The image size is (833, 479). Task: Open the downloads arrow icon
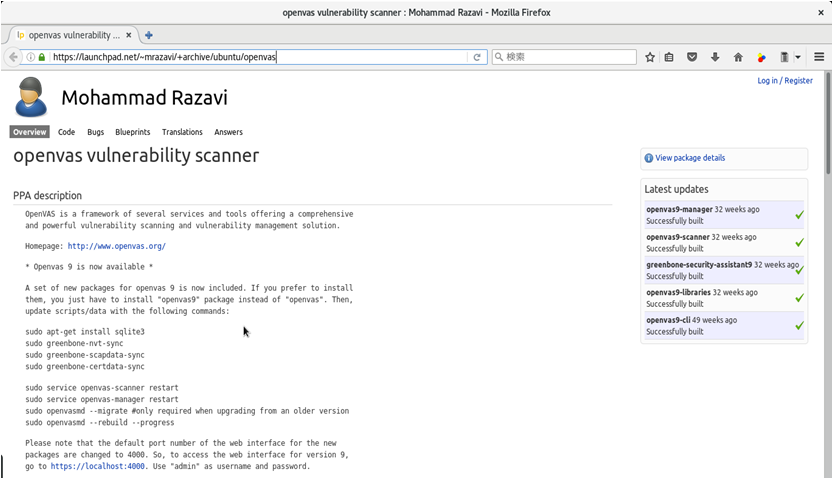715,57
